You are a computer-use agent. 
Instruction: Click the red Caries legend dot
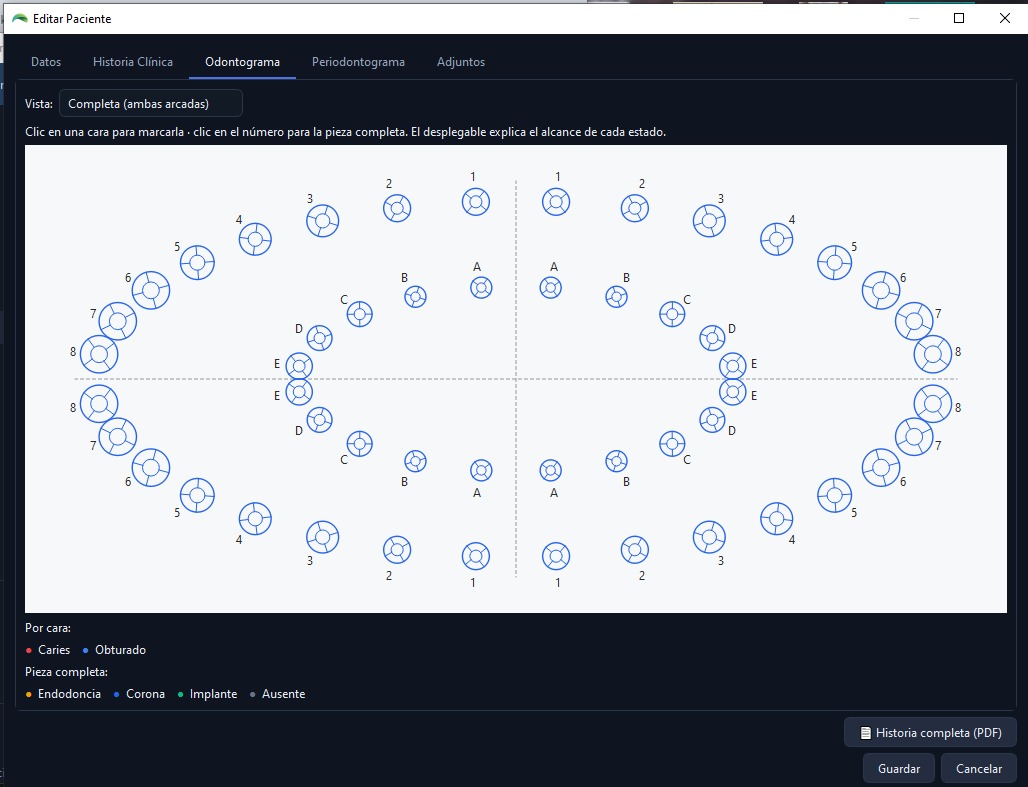29,651
